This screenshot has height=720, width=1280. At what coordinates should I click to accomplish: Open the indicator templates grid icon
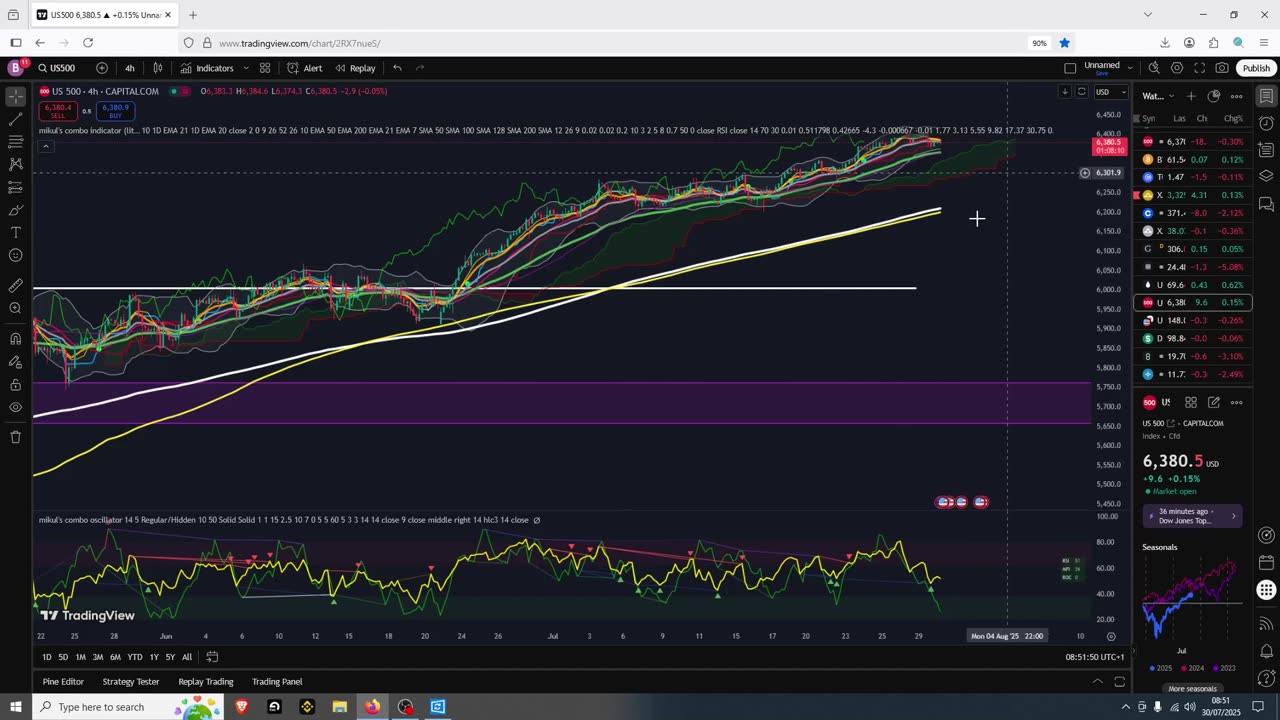coord(265,68)
